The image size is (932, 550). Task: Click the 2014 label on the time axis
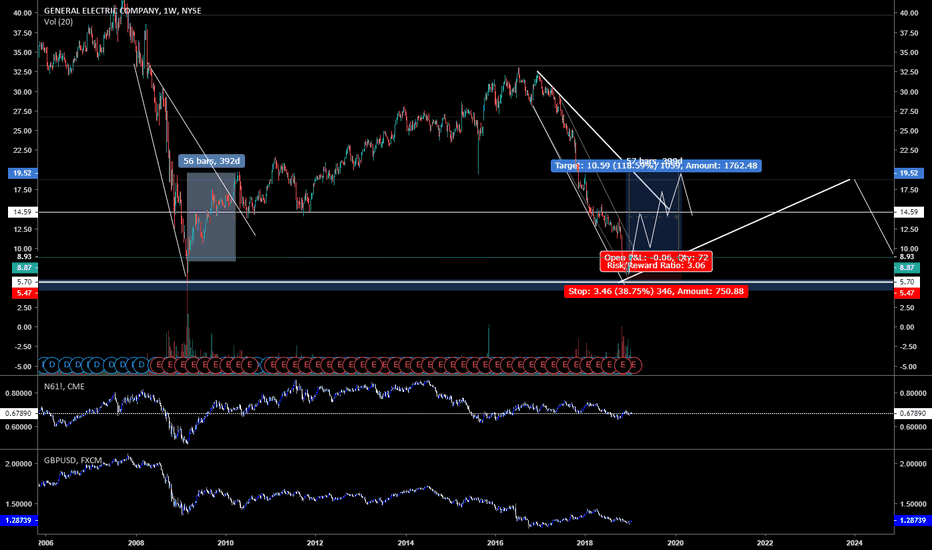click(406, 543)
